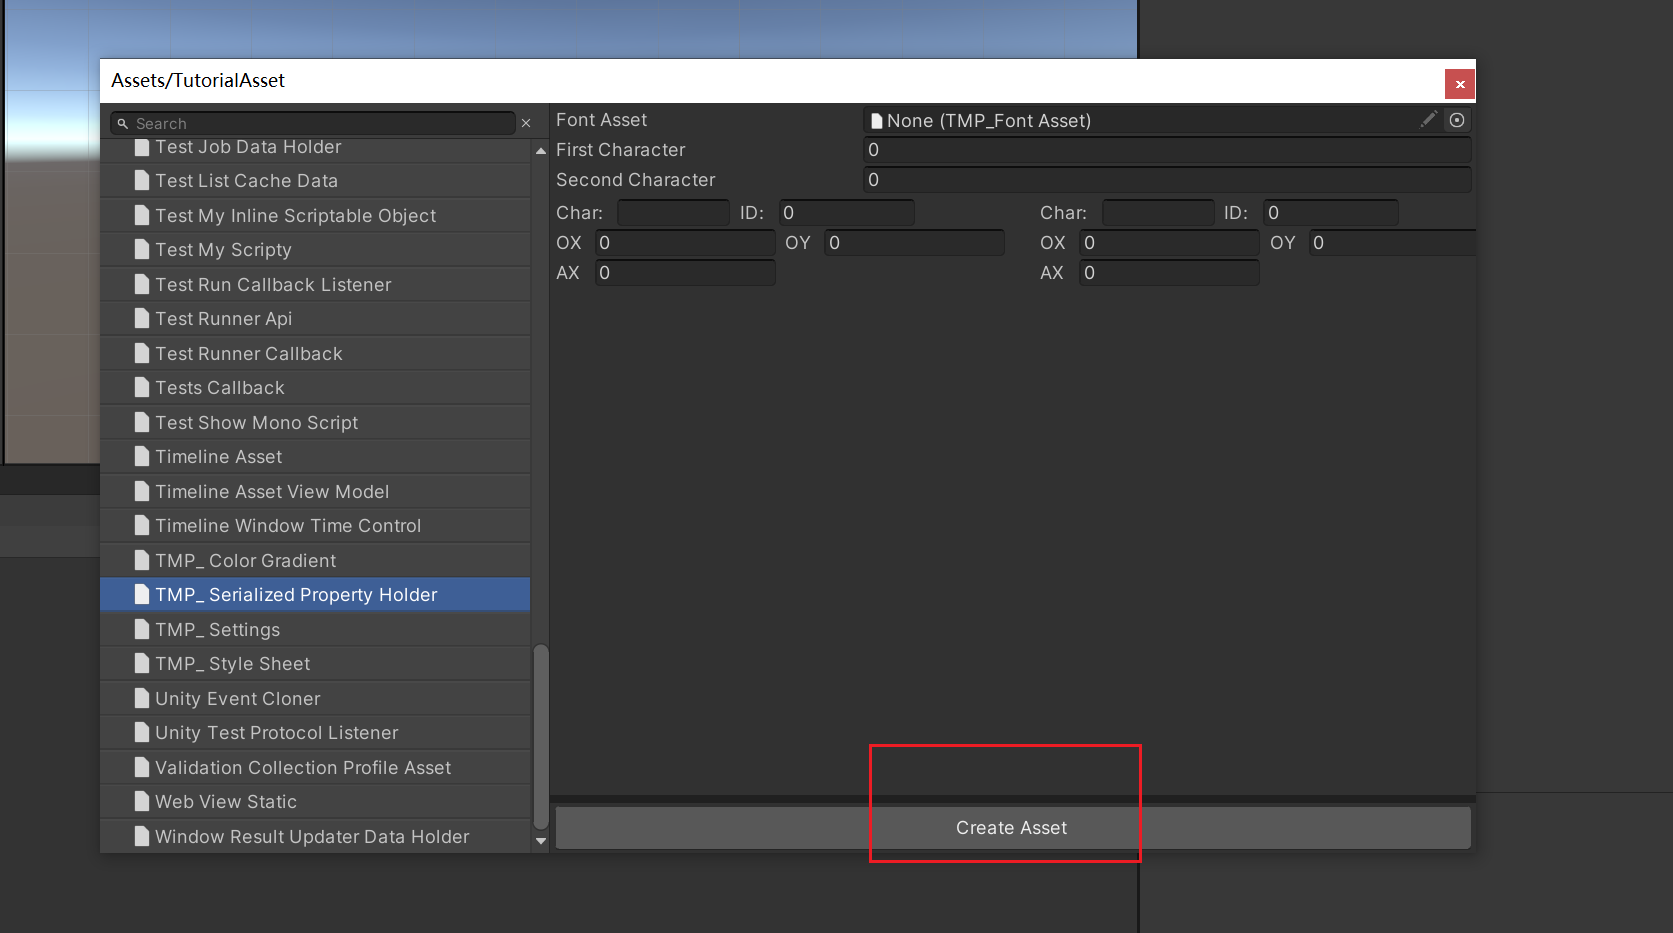Select Test Show Mono Script
The width and height of the screenshot is (1673, 933).
(x=315, y=423)
